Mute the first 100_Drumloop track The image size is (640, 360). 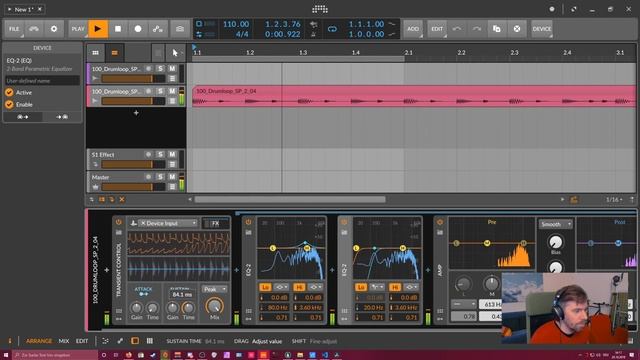172,69
